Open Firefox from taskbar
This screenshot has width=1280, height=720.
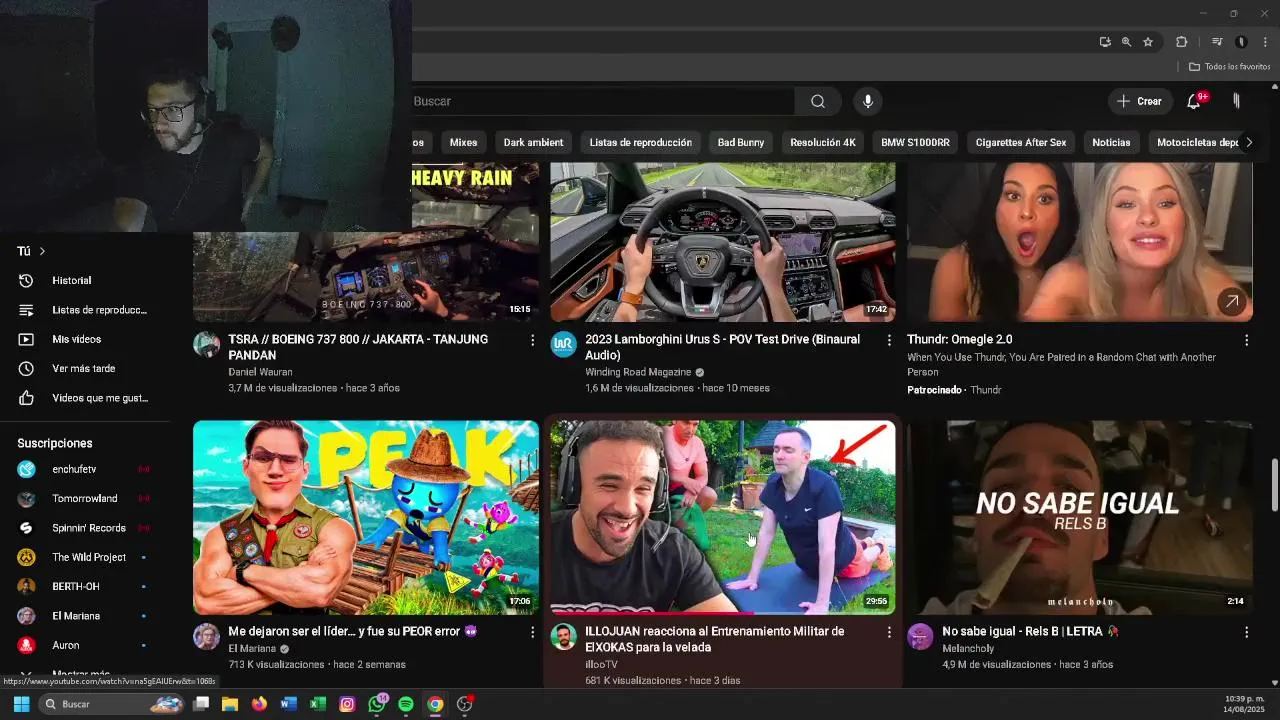(260, 704)
